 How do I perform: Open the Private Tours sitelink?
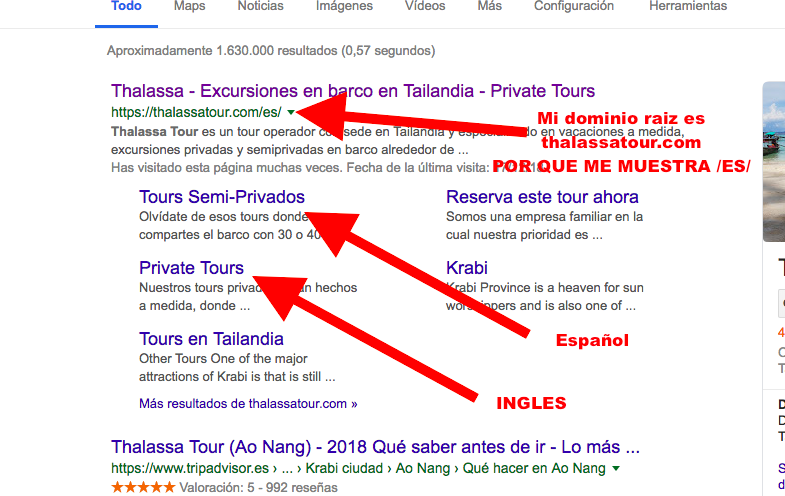pyautogui.click(x=191, y=268)
